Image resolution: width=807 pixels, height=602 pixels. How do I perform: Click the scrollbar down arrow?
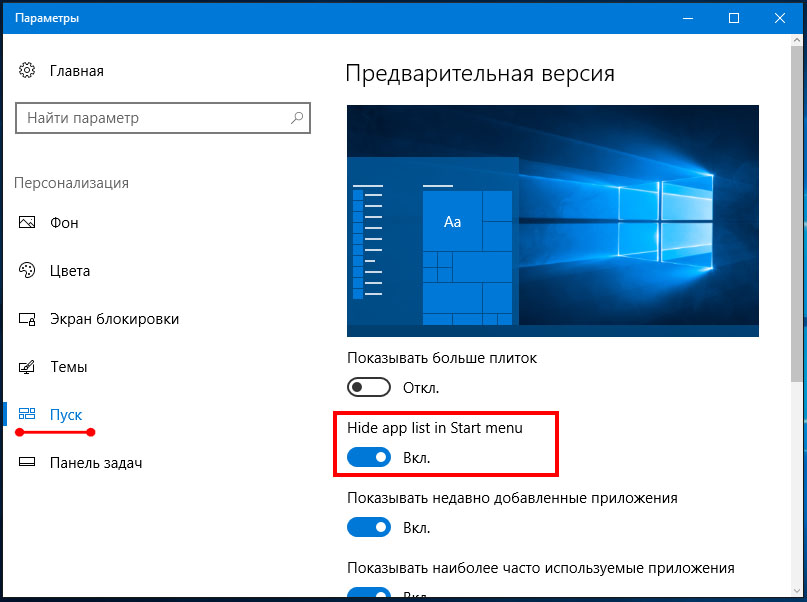[x=796, y=591]
